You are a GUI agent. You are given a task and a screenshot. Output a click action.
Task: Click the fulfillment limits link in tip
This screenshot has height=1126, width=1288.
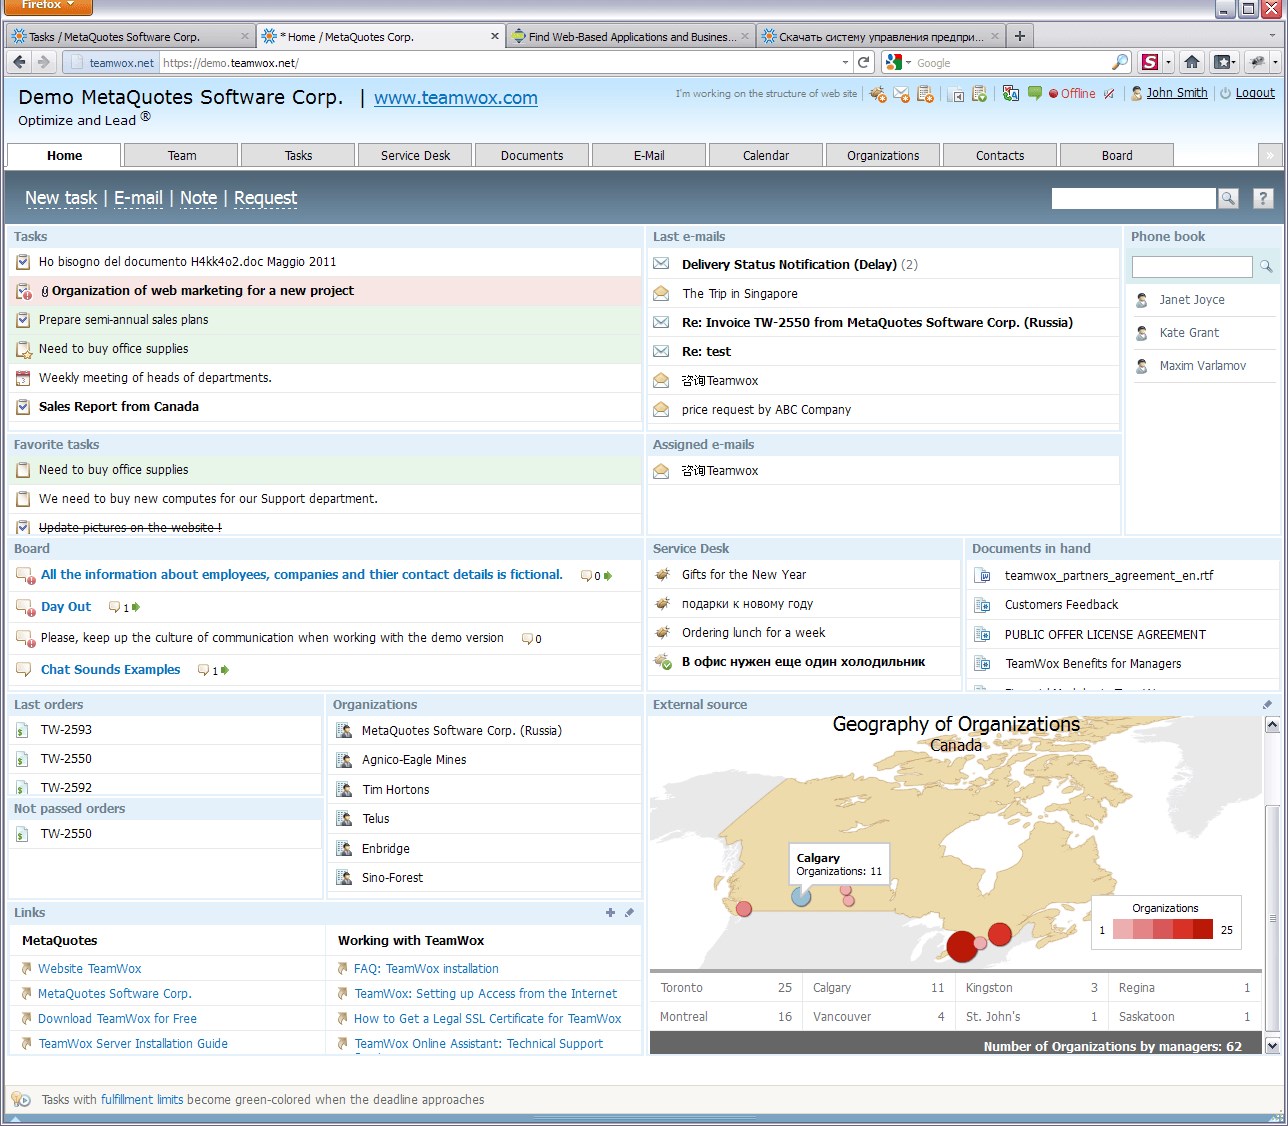(142, 1099)
